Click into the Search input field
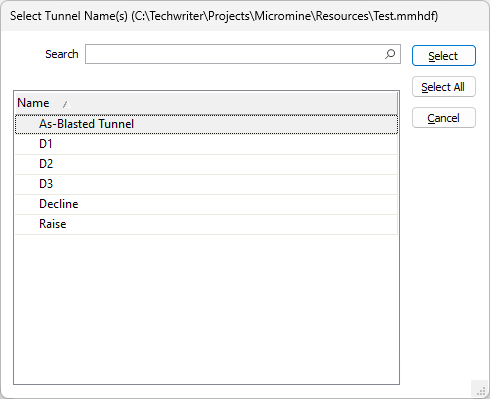Image resolution: width=490 pixels, height=399 pixels. [x=243, y=54]
